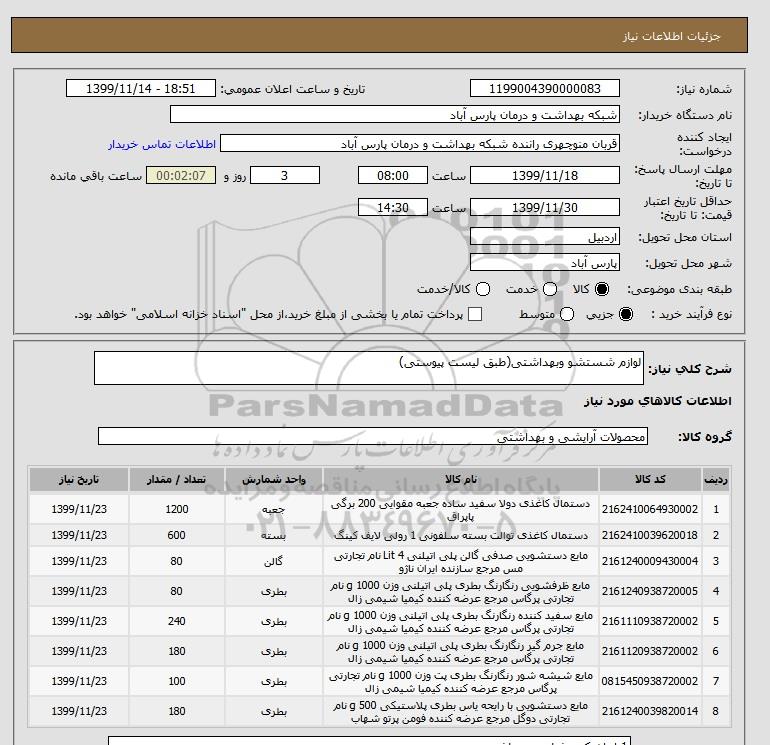Click the price validity date 1399/11/30
Viewport: 770px width, 745px height.
point(545,207)
